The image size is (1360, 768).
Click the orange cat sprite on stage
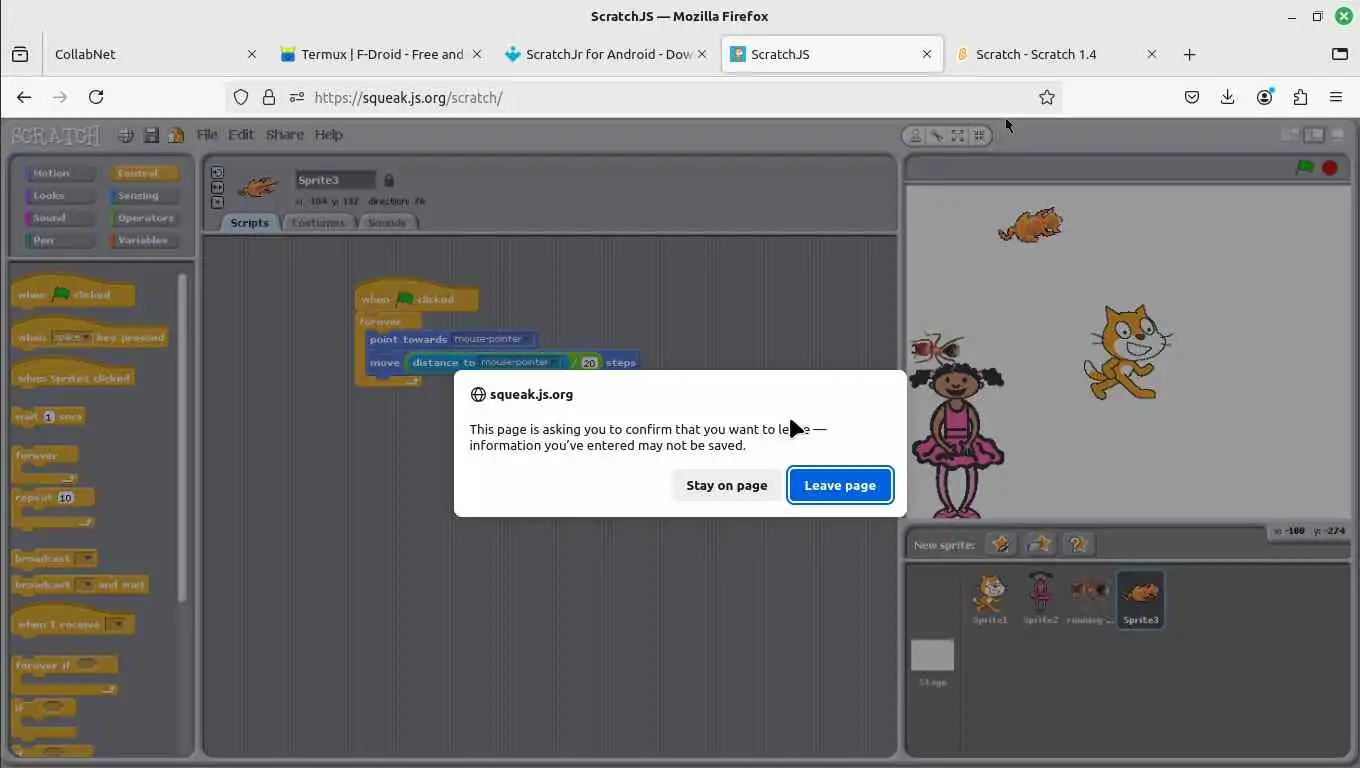[1127, 352]
